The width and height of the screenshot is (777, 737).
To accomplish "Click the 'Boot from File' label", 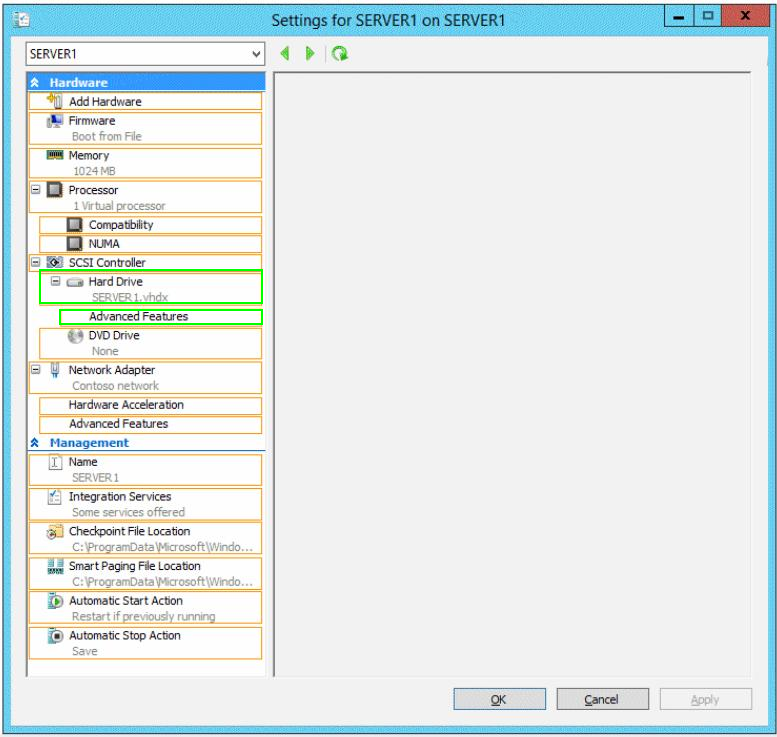I will point(107,136).
